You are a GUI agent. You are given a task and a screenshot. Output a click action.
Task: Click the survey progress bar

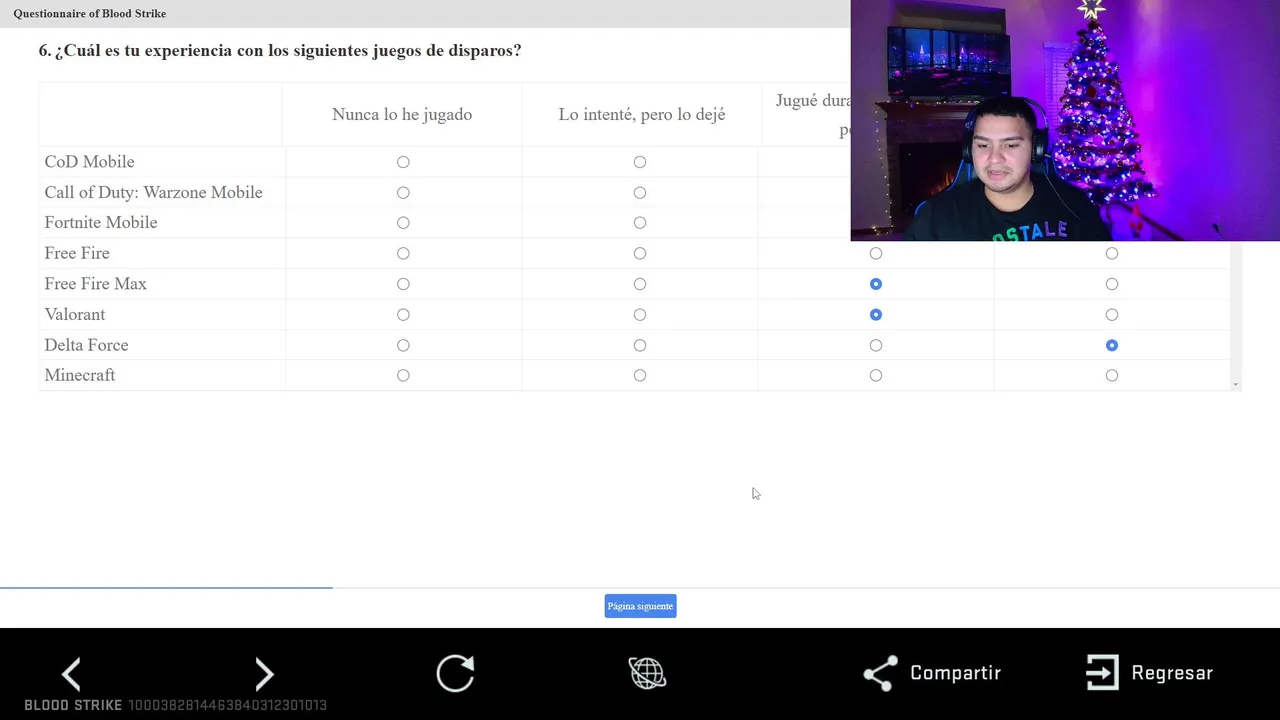640,587
